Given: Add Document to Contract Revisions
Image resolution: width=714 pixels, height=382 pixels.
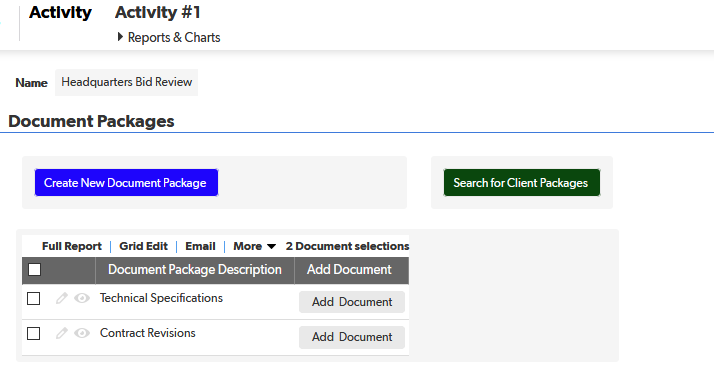Looking at the screenshot, I should click(x=352, y=337).
